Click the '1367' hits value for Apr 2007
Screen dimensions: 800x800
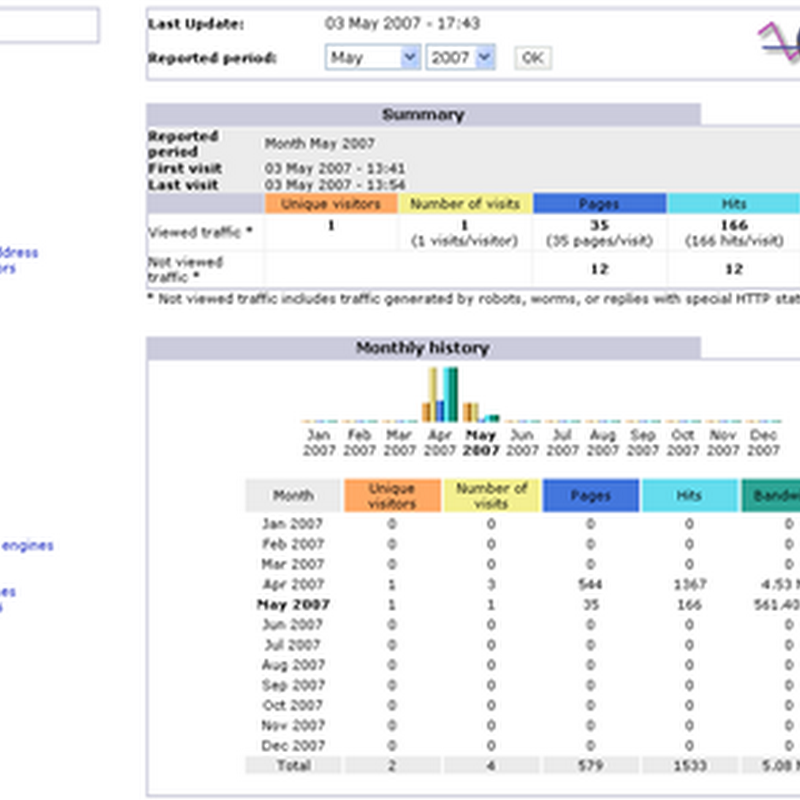(689, 584)
